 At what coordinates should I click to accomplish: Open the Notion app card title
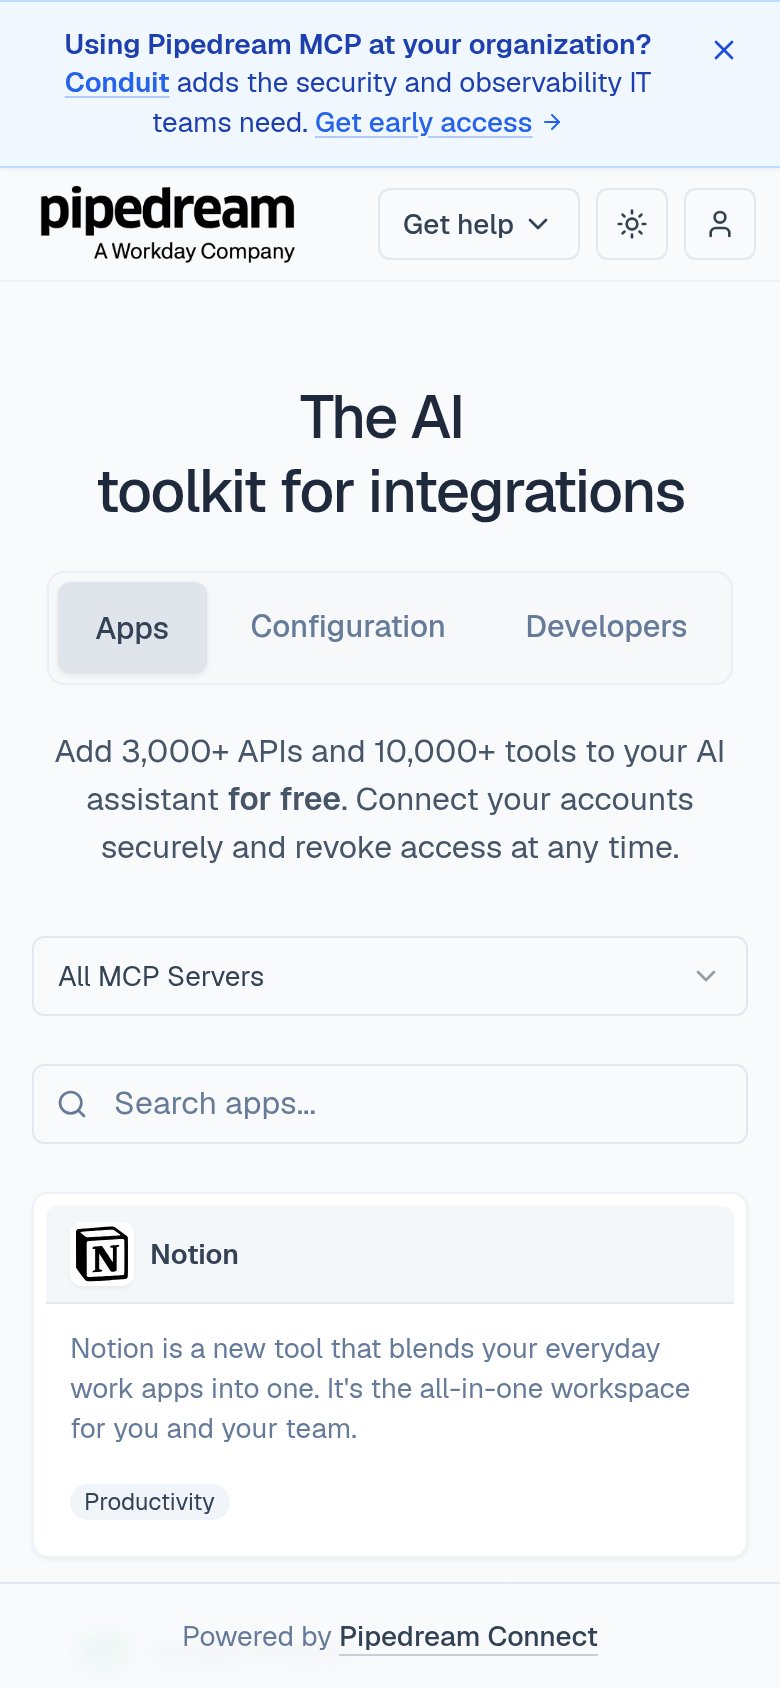(x=195, y=1254)
